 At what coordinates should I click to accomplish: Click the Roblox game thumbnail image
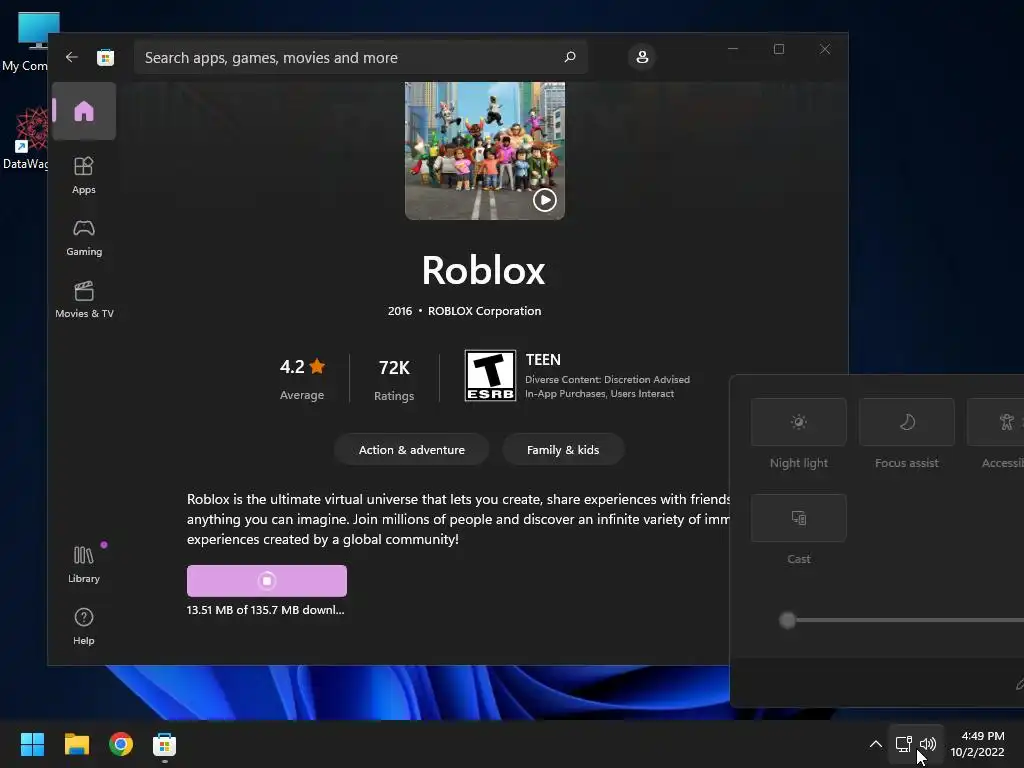[x=485, y=150]
